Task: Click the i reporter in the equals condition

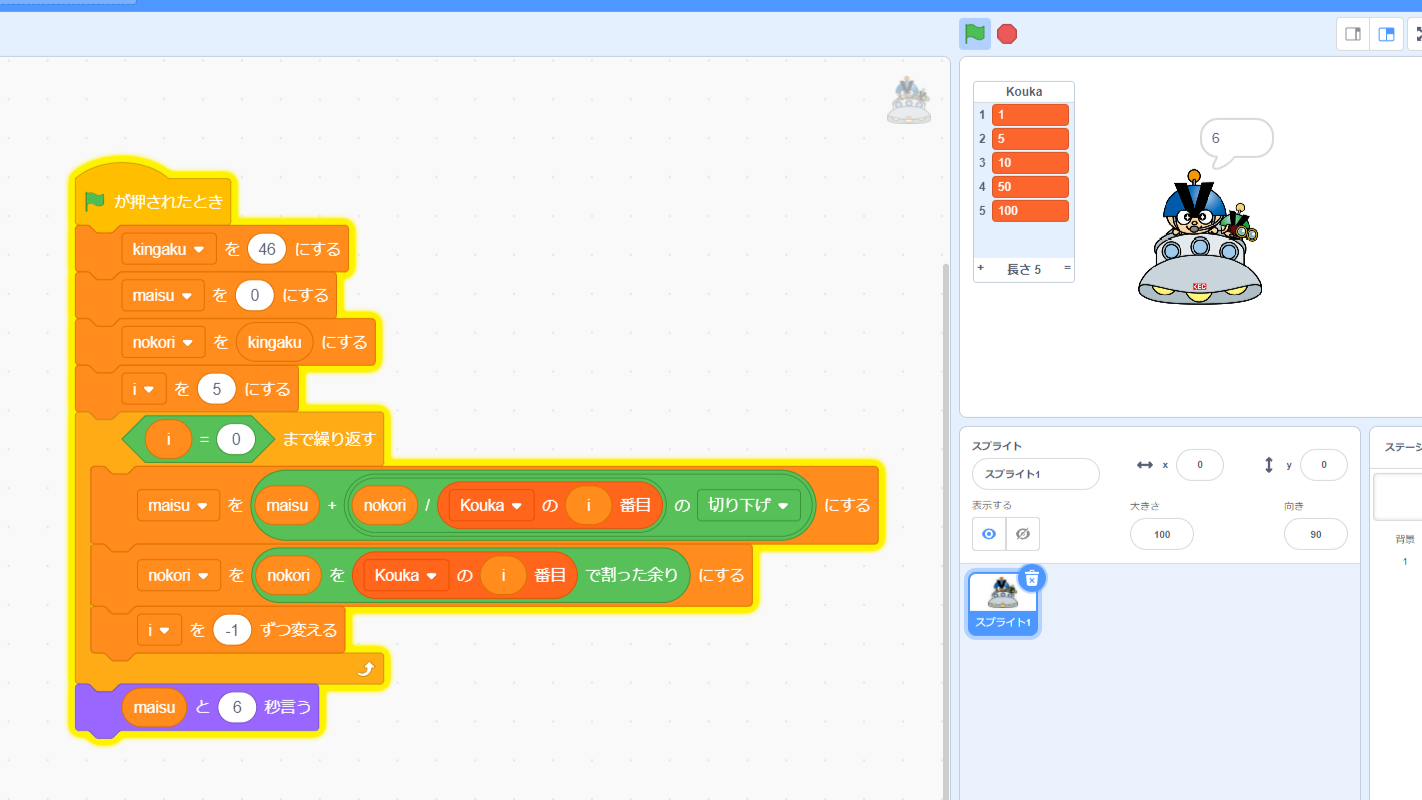Action: click(169, 438)
